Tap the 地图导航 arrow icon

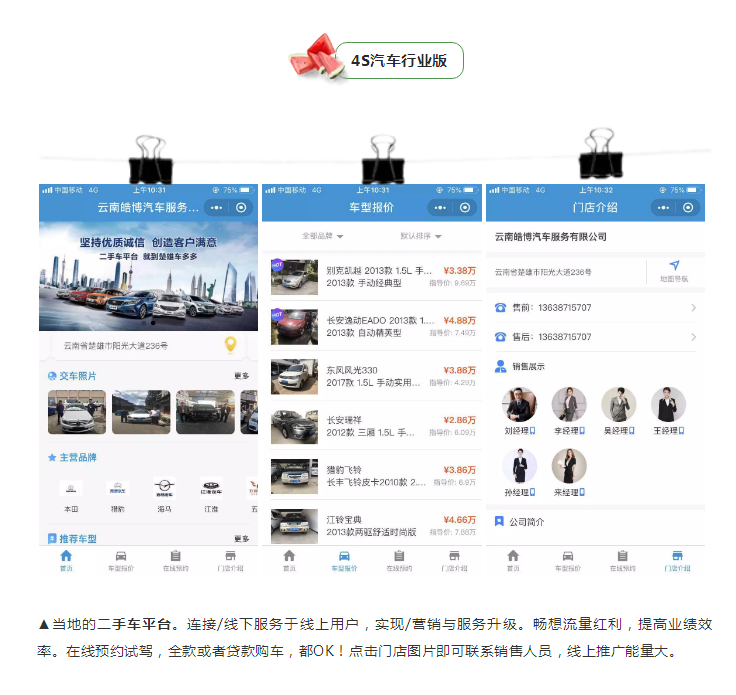point(674,266)
